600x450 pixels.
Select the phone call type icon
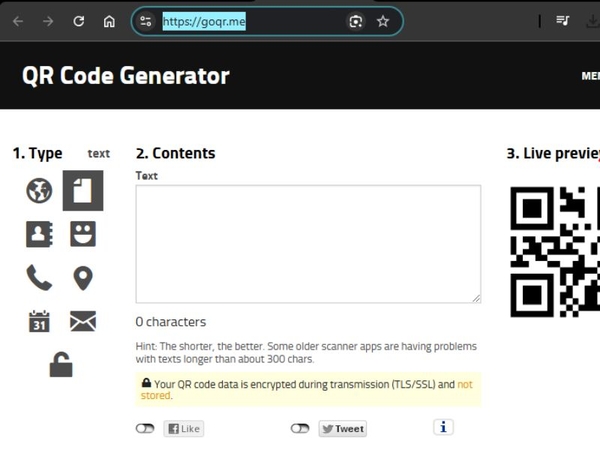tap(39, 277)
